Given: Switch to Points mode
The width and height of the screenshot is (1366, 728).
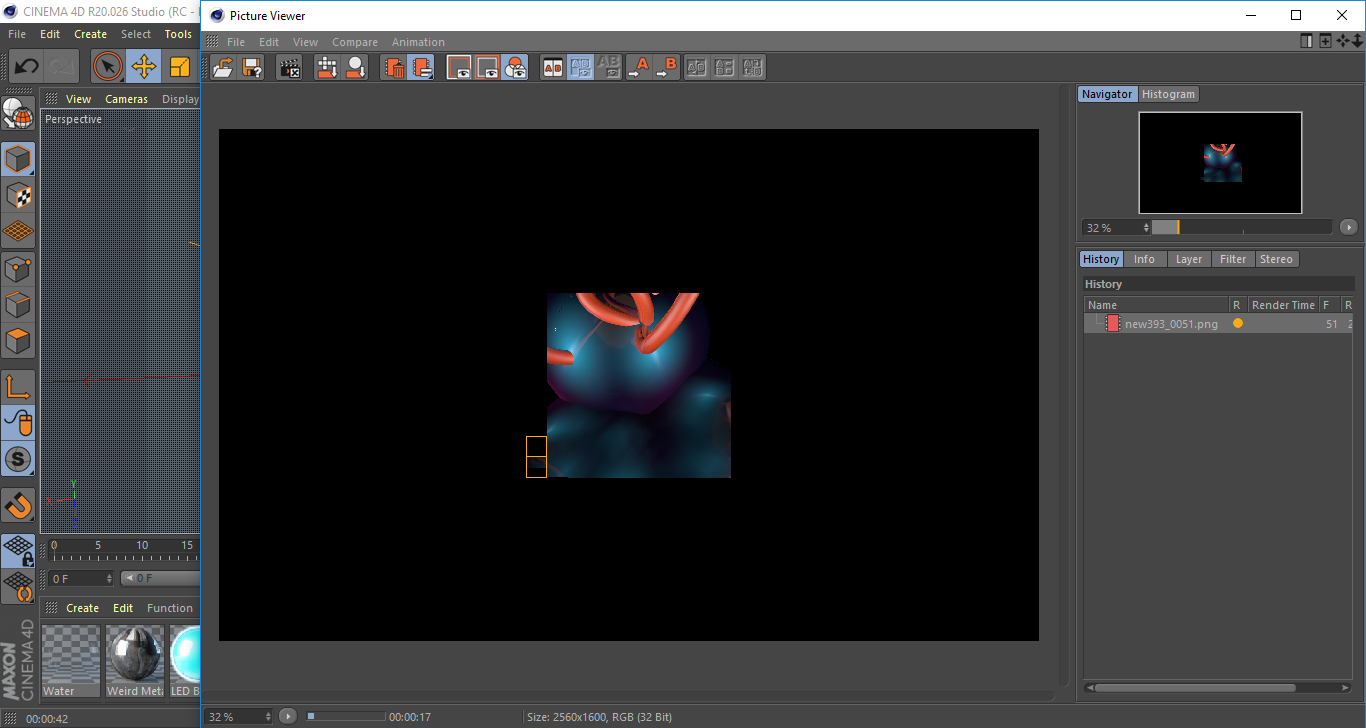Looking at the screenshot, I should [18, 268].
